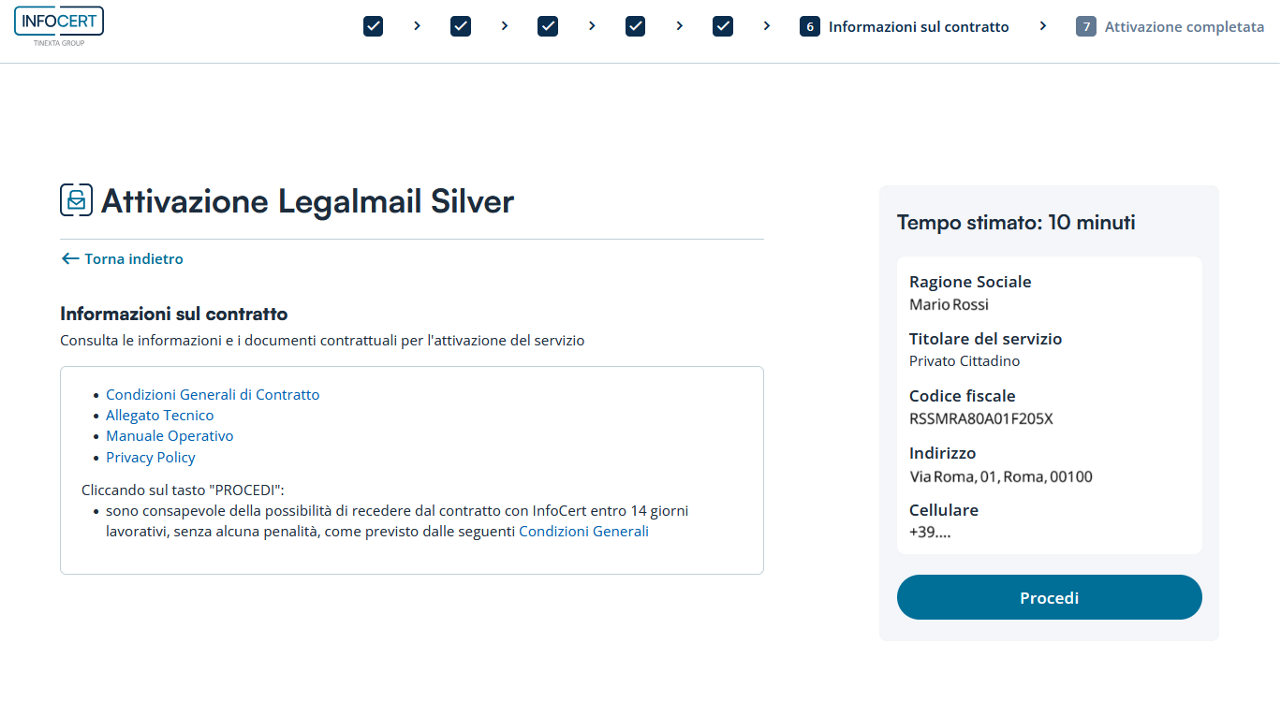Click the first completed step checkmark

pyautogui.click(x=373, y=27)
